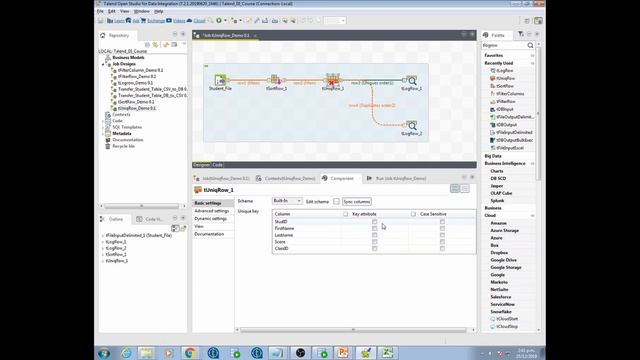The width and height of the screenshot is (640, 360).
Task: Choose tUniqRow in Recently Used palette
Action: (505, 78)
